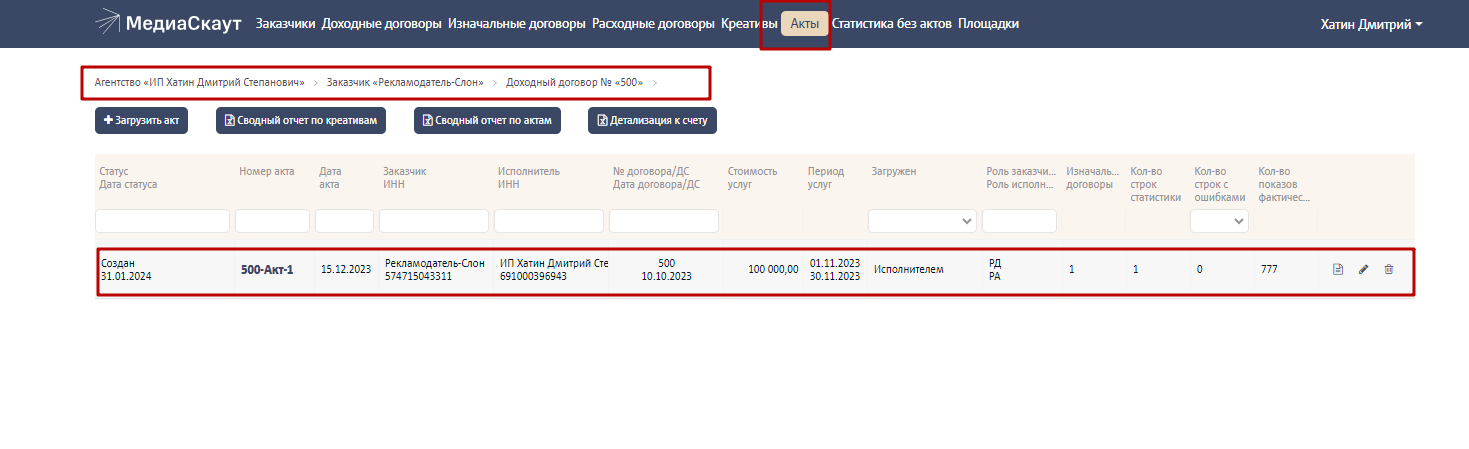Open Статистика без актов page
This screenshot has height=449, width=1469.
point(892,23)
